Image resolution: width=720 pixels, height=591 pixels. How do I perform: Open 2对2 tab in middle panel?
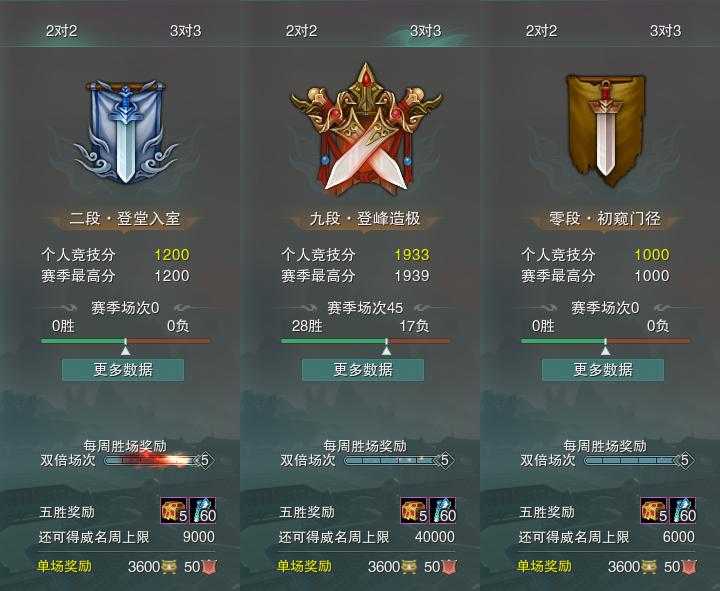click(x=301, y=31)
